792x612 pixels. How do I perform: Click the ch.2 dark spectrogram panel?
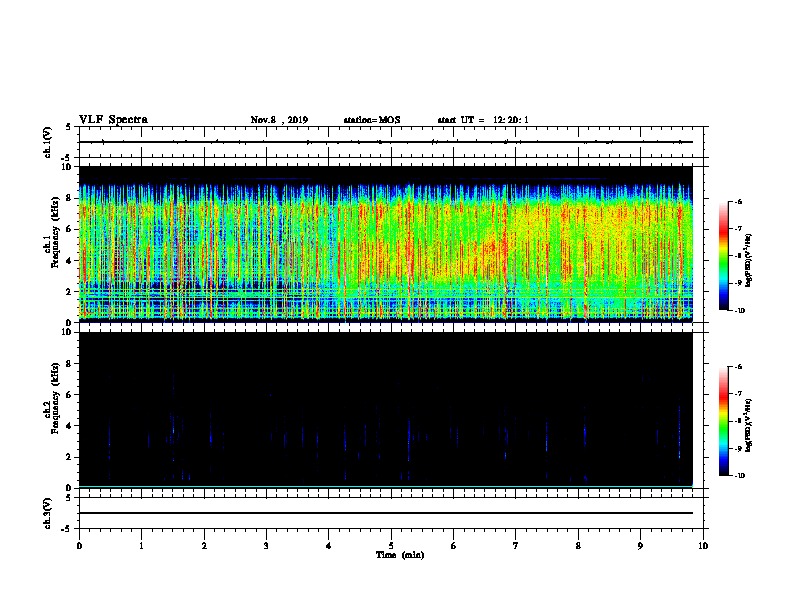(386, 410)
